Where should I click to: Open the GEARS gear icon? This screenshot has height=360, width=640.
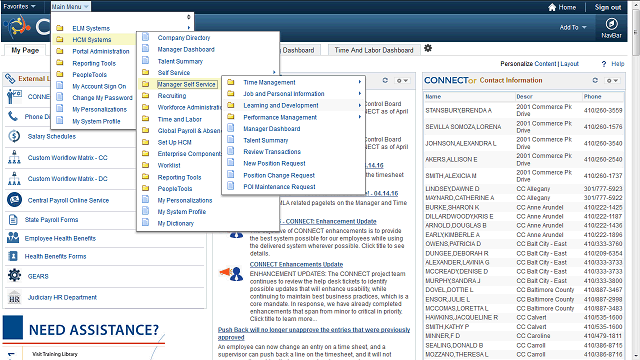coord(14,276)
